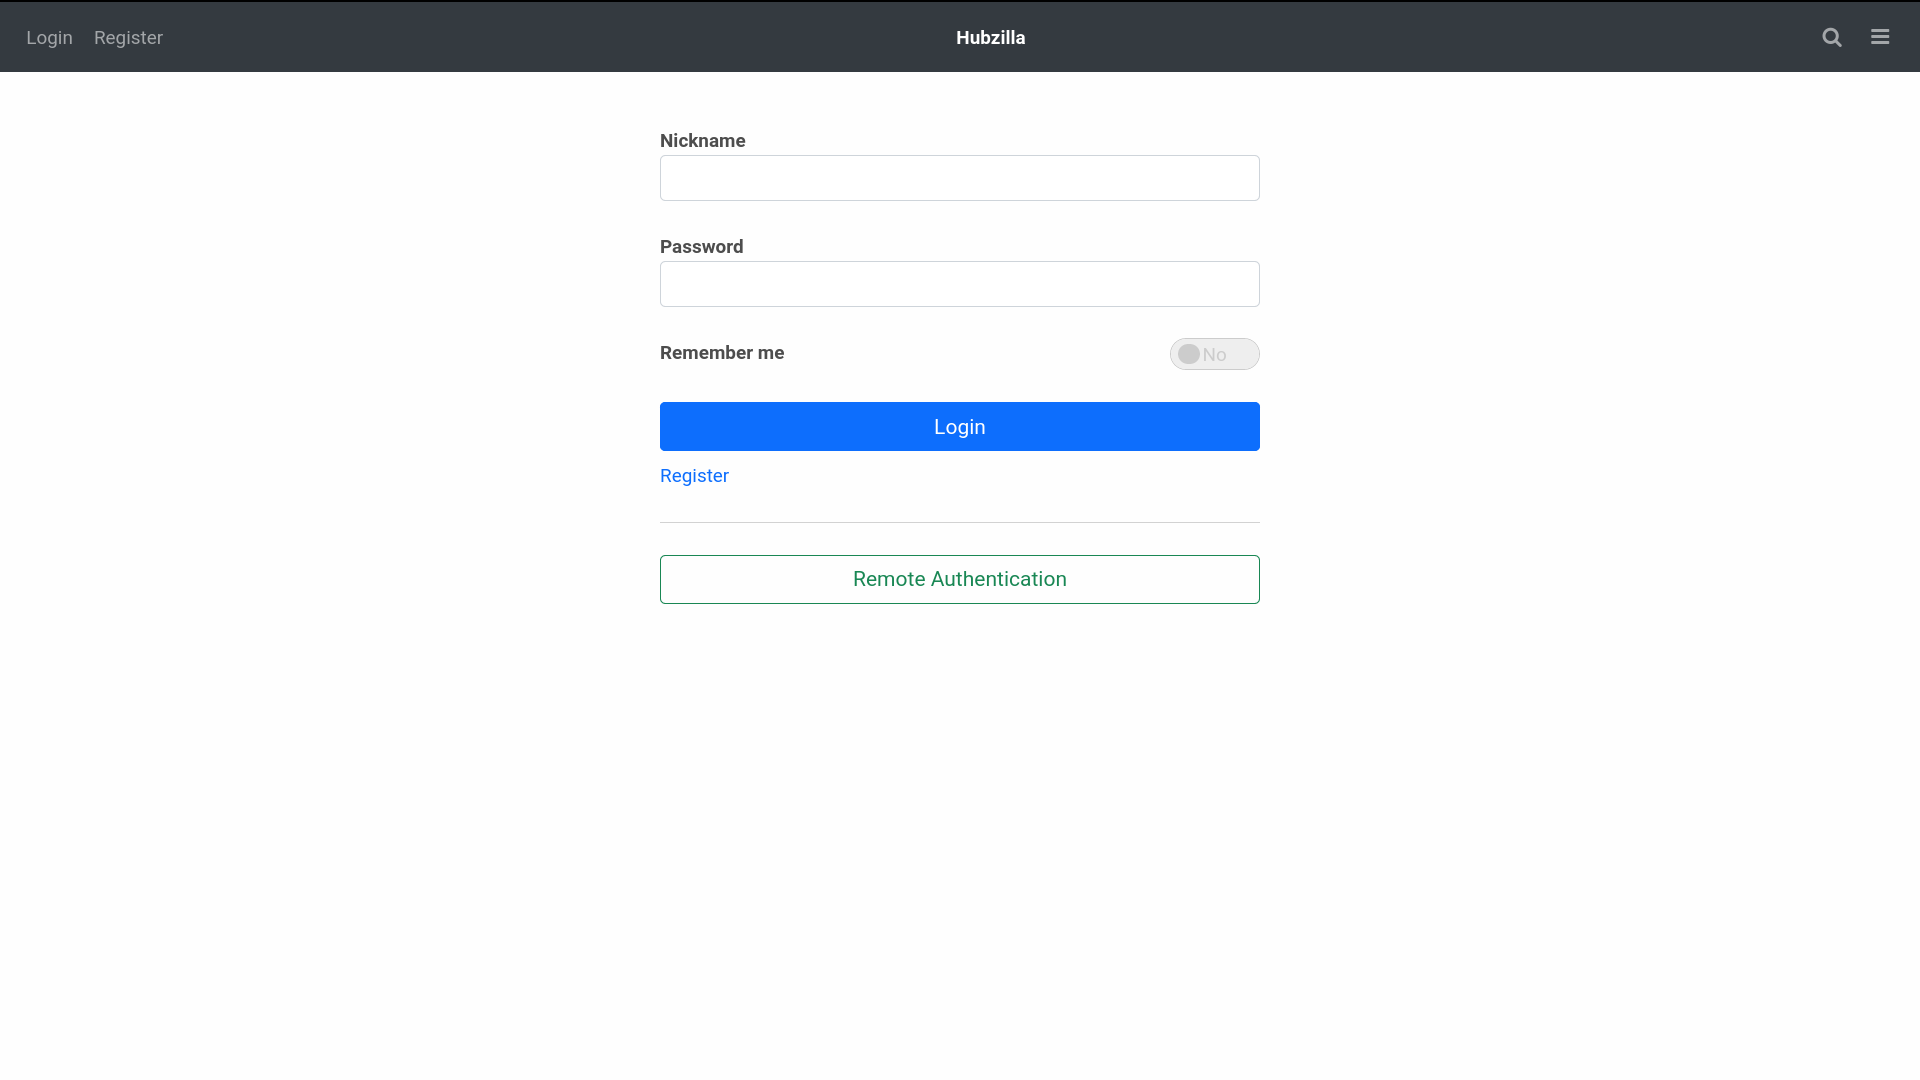Click the Remember me label text
1920x1080 pixels.
point(721,353)
